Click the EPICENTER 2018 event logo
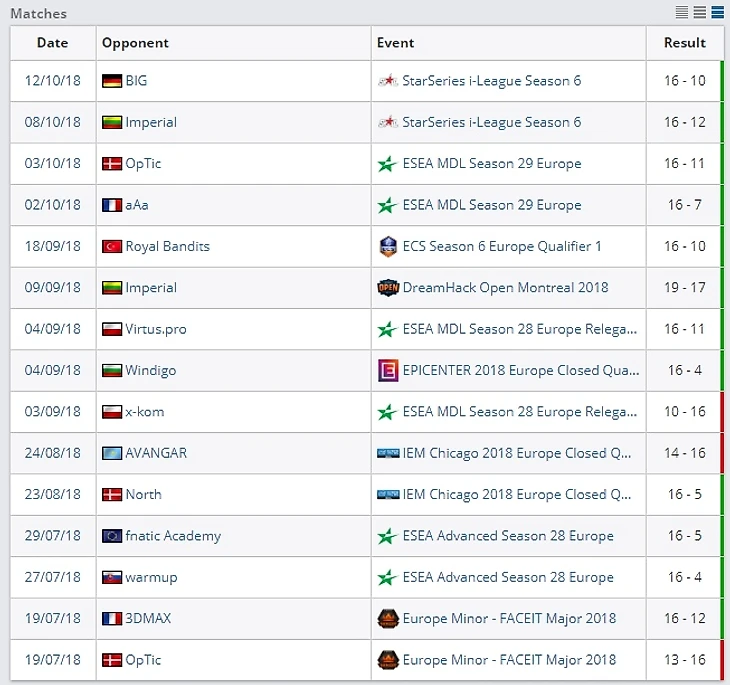The image size is (730, 685). 387,370
